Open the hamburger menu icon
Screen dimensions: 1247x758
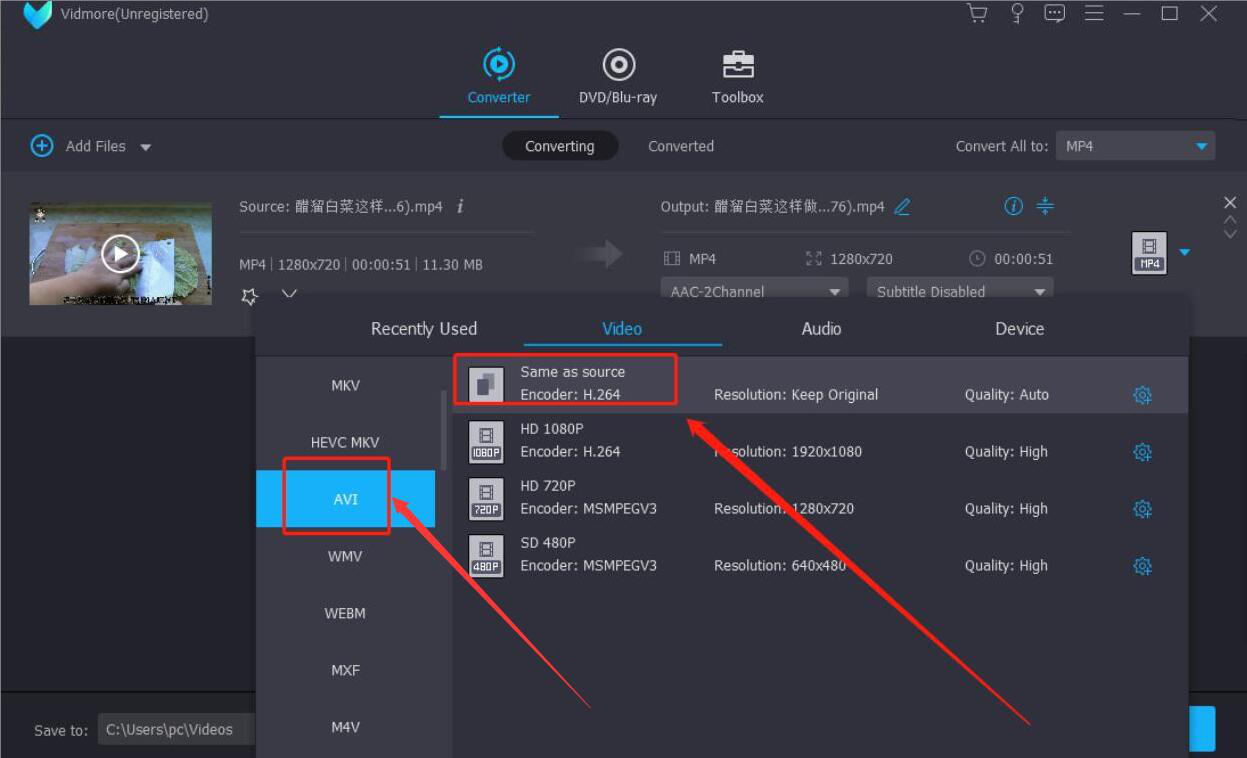tap(1094, 13)
